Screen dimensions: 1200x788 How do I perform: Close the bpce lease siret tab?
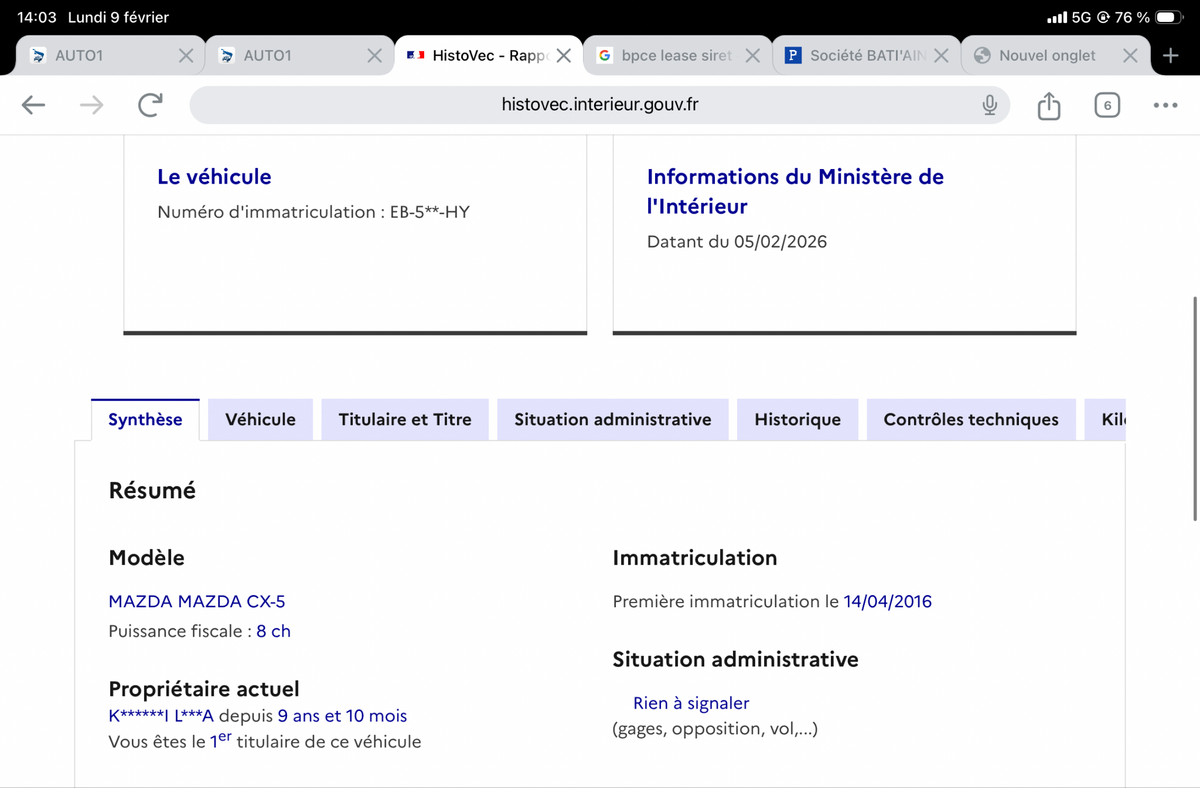pyautogui.click(x=753, y=56)
